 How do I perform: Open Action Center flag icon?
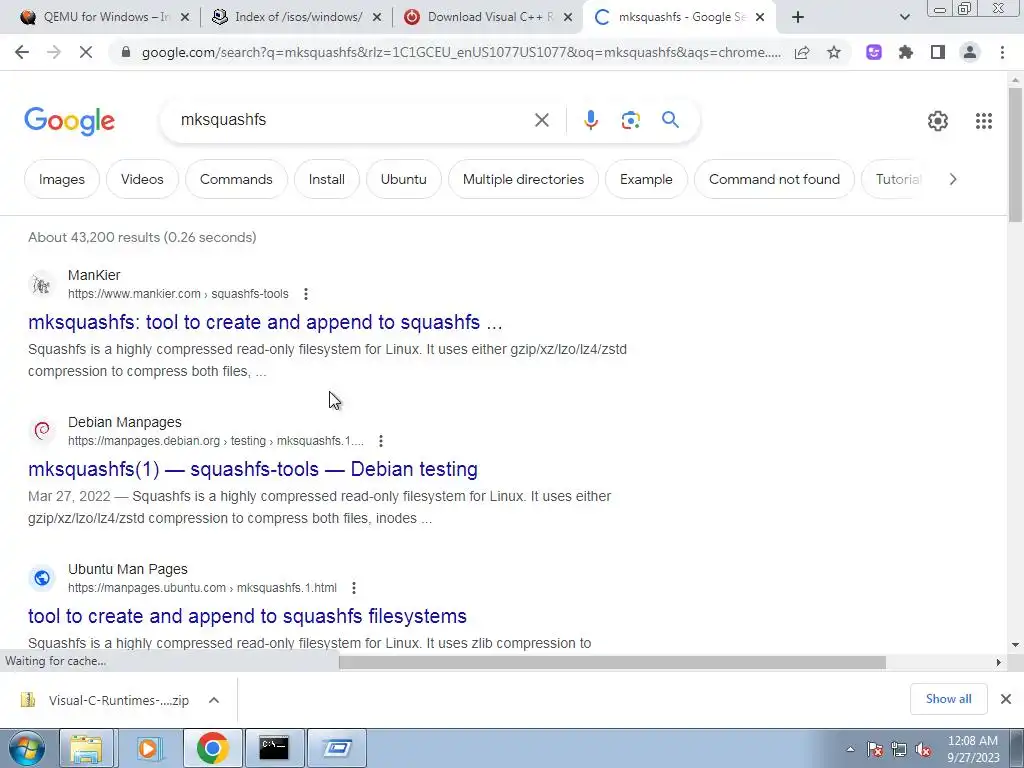(874, 750)
